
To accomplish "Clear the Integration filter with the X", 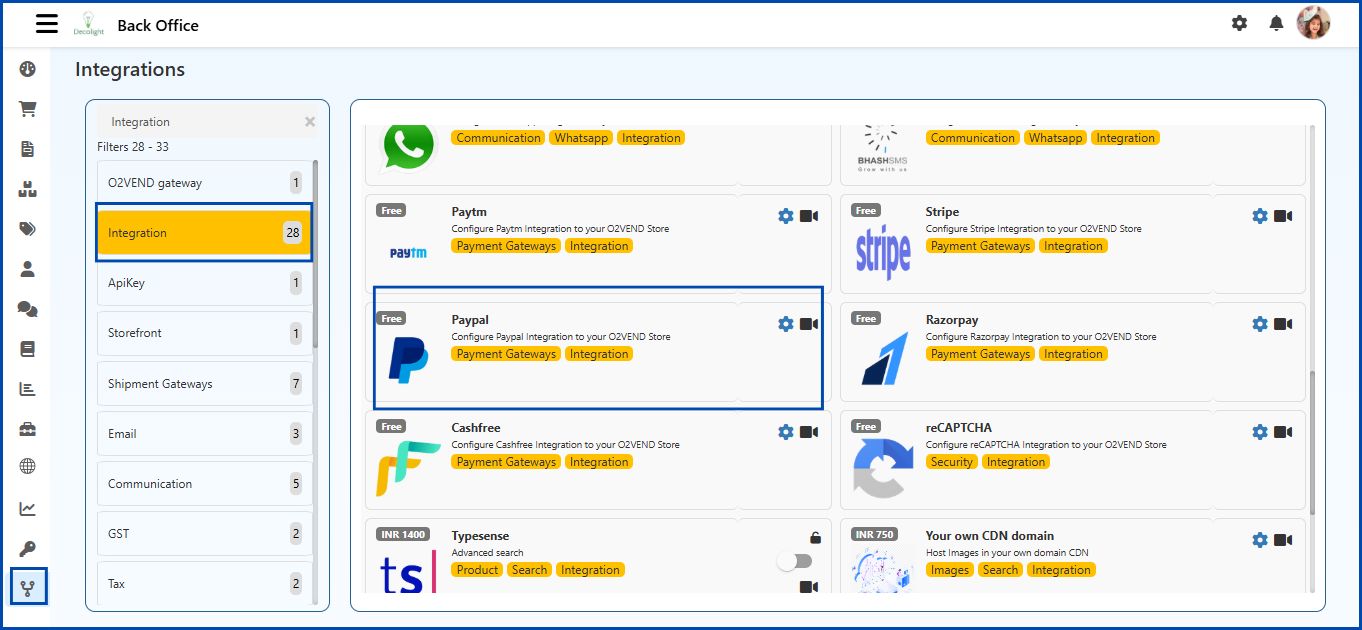I will 310,121.
